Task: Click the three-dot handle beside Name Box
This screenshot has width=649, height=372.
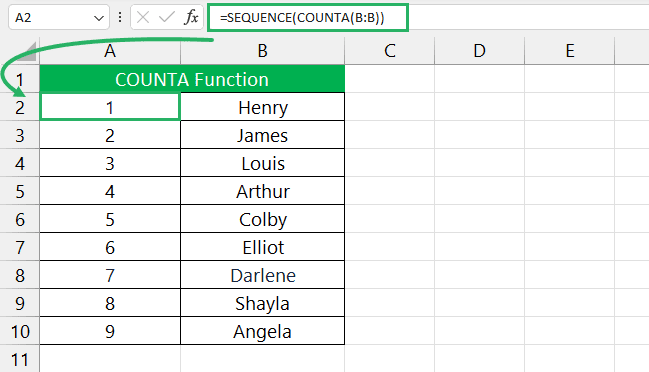Action: (120, 17)
